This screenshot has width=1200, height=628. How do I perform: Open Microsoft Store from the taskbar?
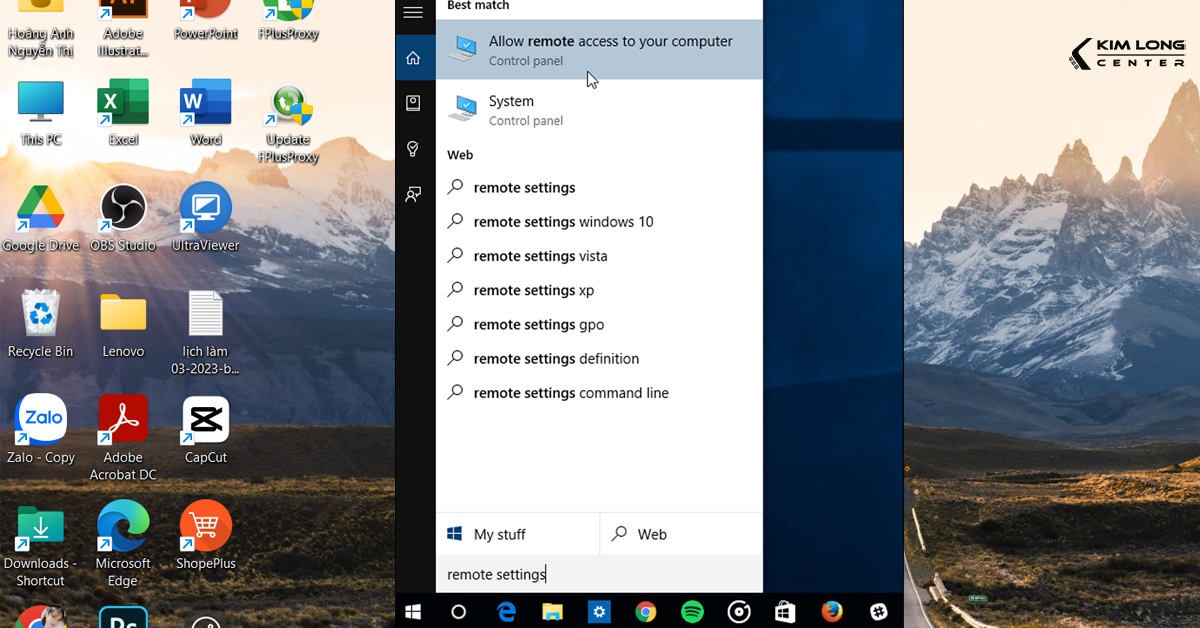pos(784,611)
